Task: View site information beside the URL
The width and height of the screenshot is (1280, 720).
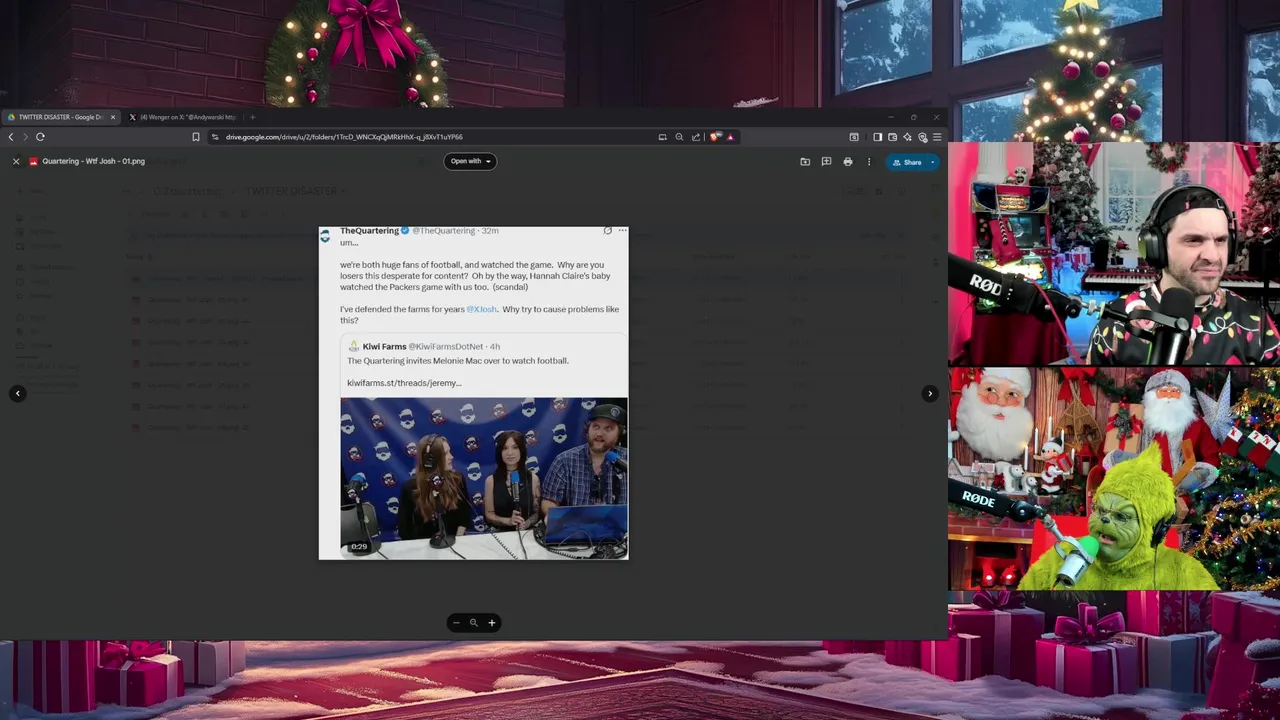Action: pyautogui.click(x=215, y=137)
